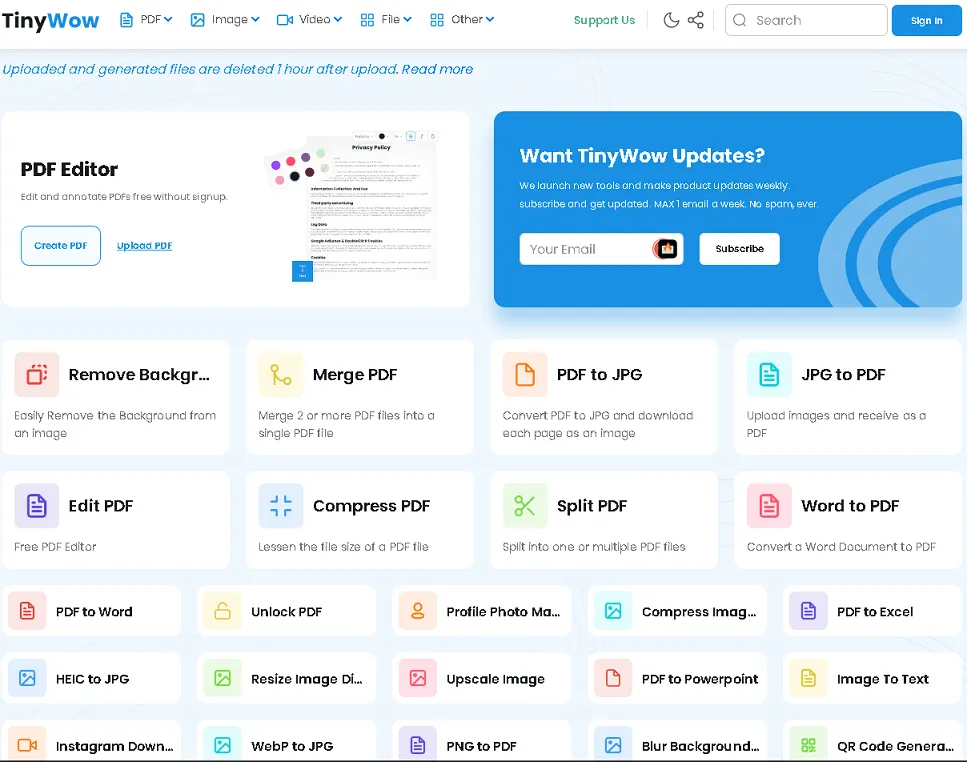Click the PDF to JPG icon
The width and height of the screenshot is (967, 762).
click(525, 375)
